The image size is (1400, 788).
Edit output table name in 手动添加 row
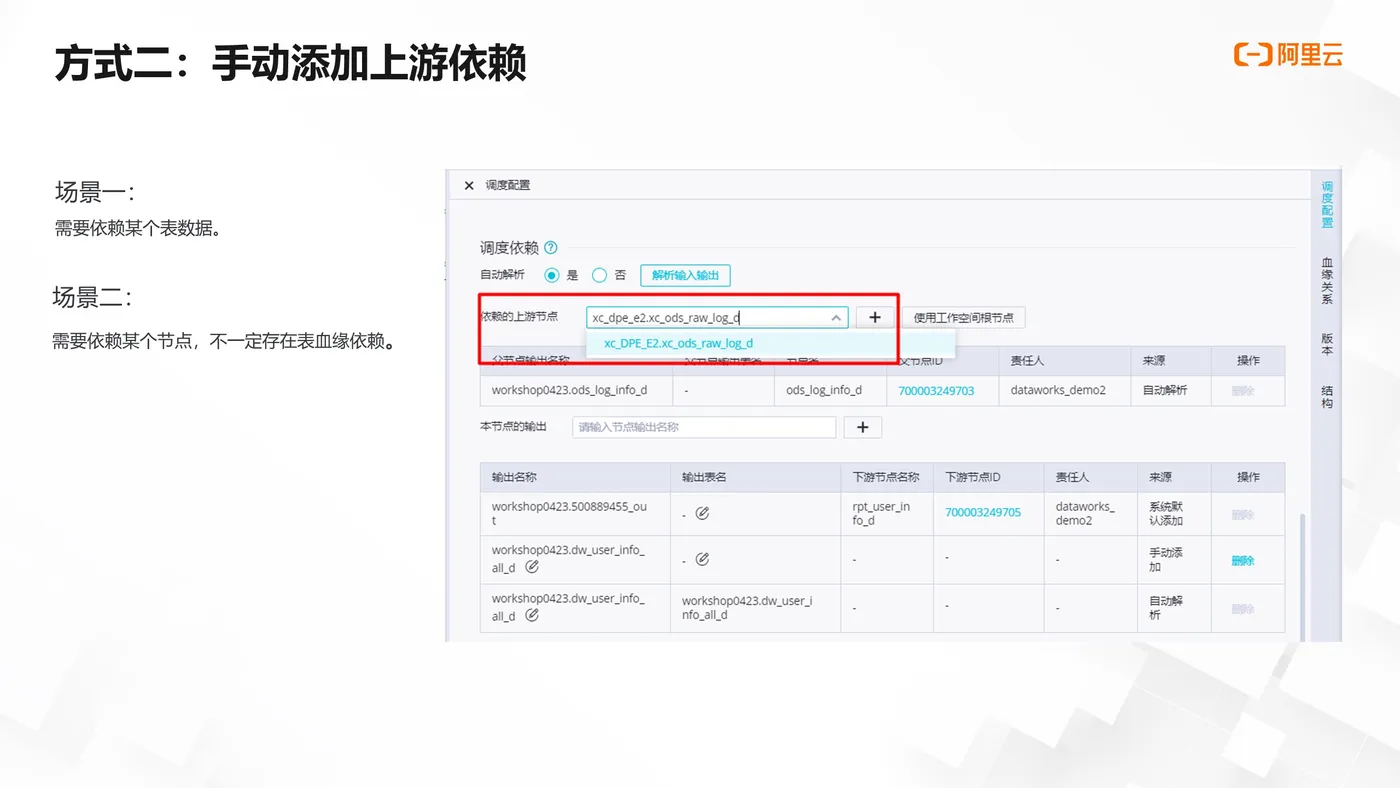[702, 559]
